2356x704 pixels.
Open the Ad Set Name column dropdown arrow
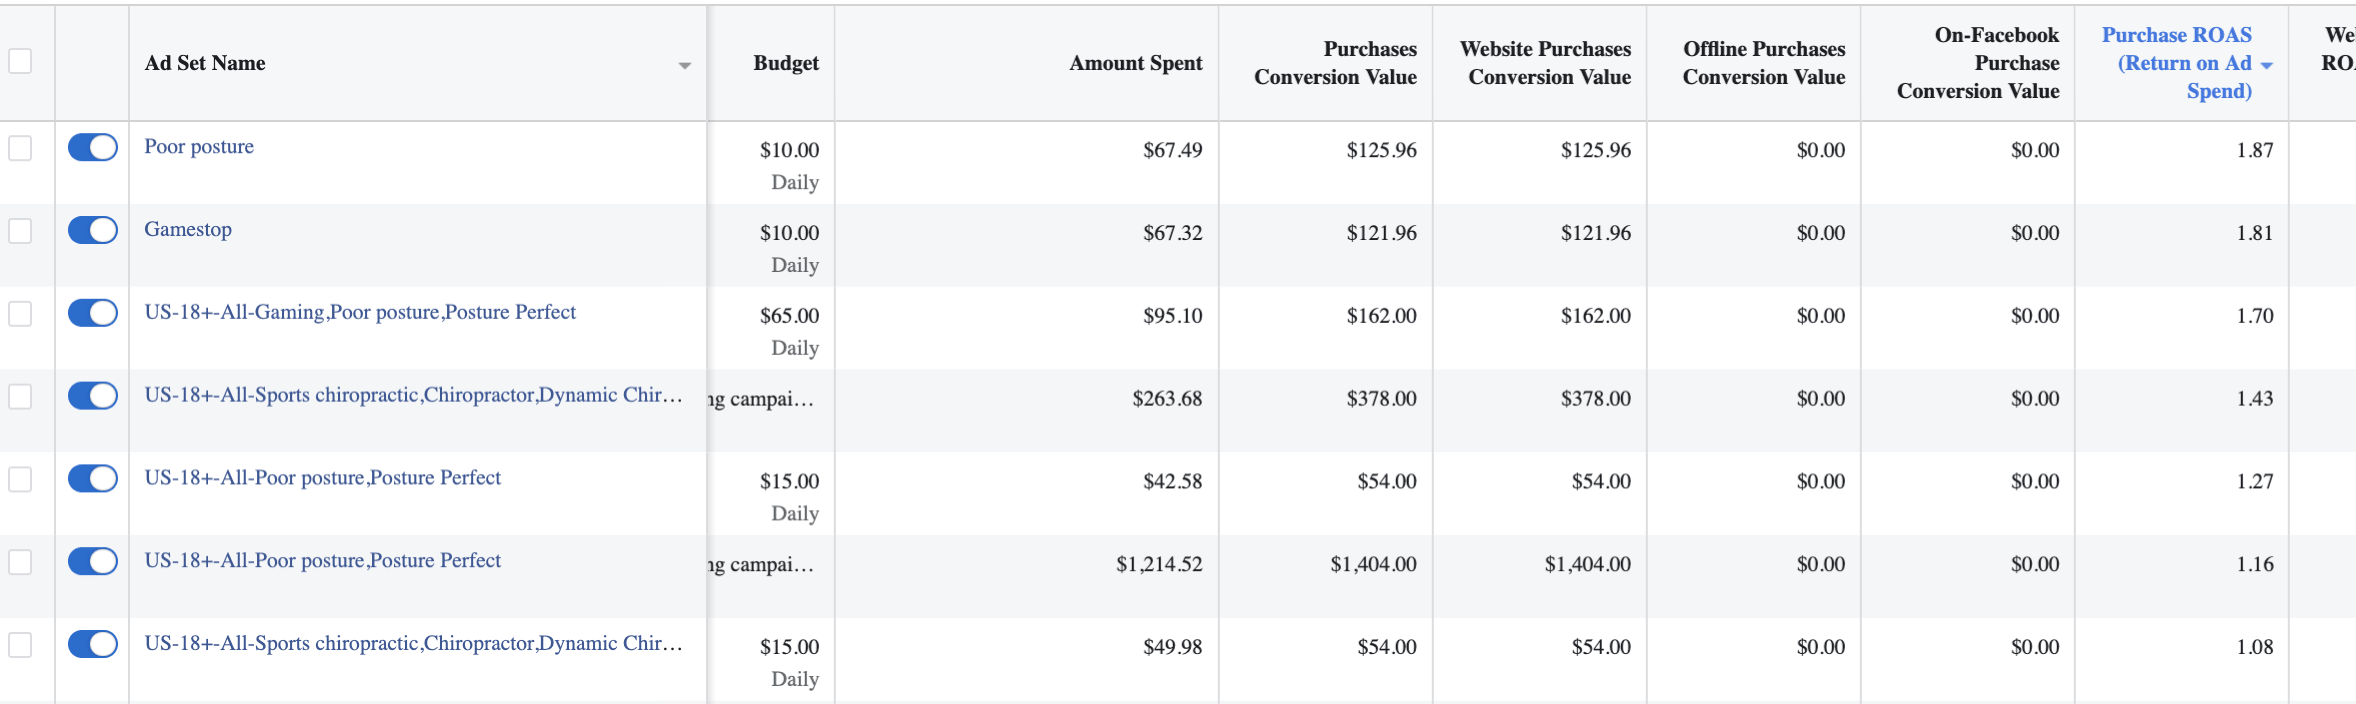(x=685, y=65)
